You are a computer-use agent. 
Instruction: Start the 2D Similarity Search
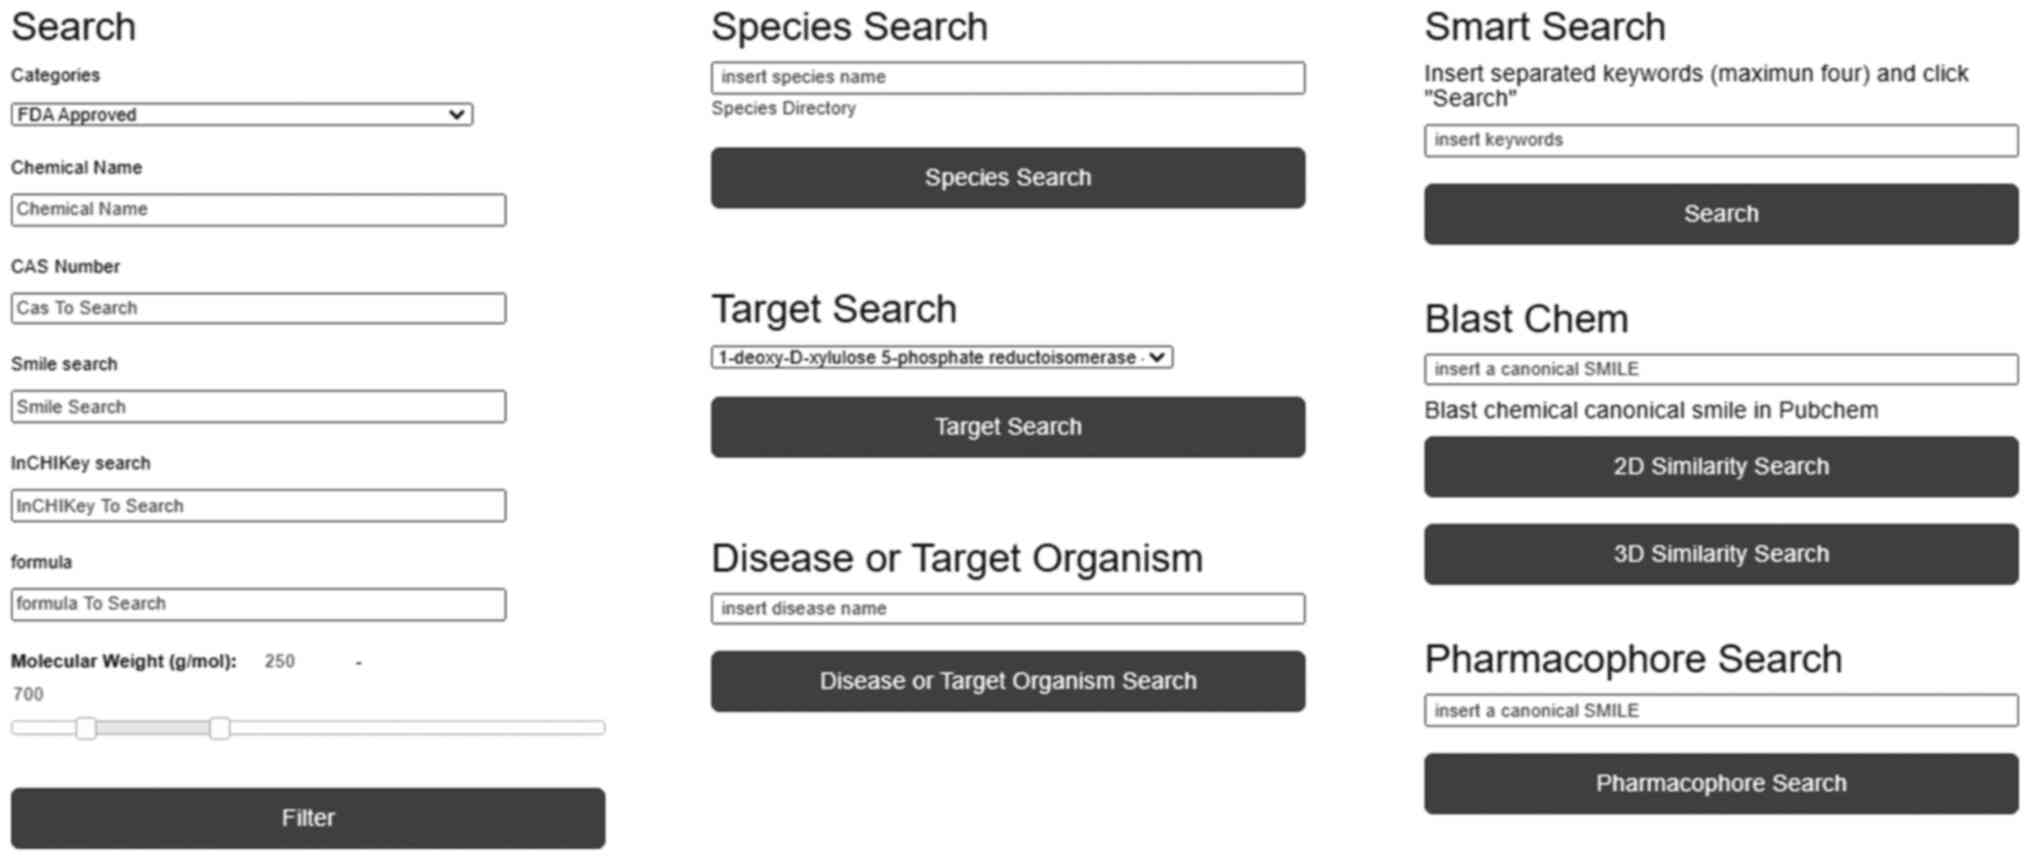tap(1720, 467)
